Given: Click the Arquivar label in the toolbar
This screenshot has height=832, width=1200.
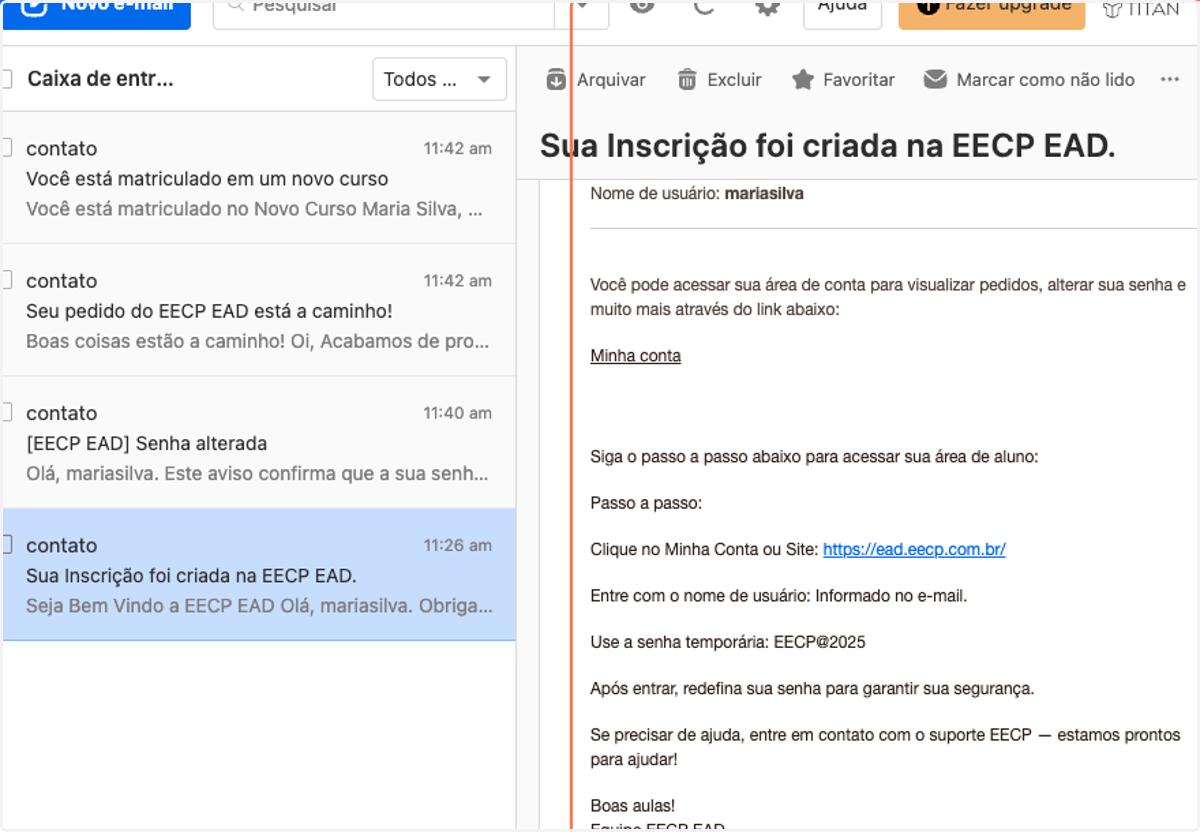Looking at the screenshot, I should click(611, 80).
